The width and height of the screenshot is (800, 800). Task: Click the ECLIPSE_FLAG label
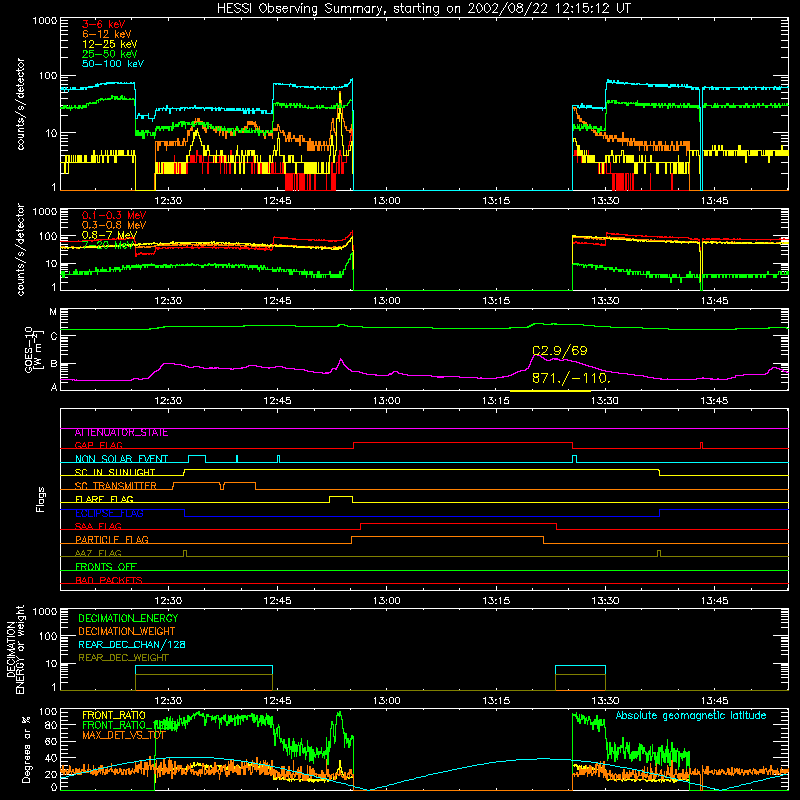(x=109, y=513)
